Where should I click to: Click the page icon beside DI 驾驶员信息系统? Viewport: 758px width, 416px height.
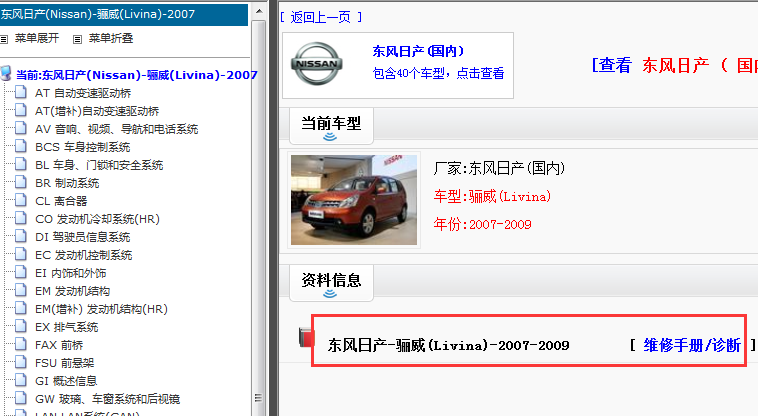point(21,236)
